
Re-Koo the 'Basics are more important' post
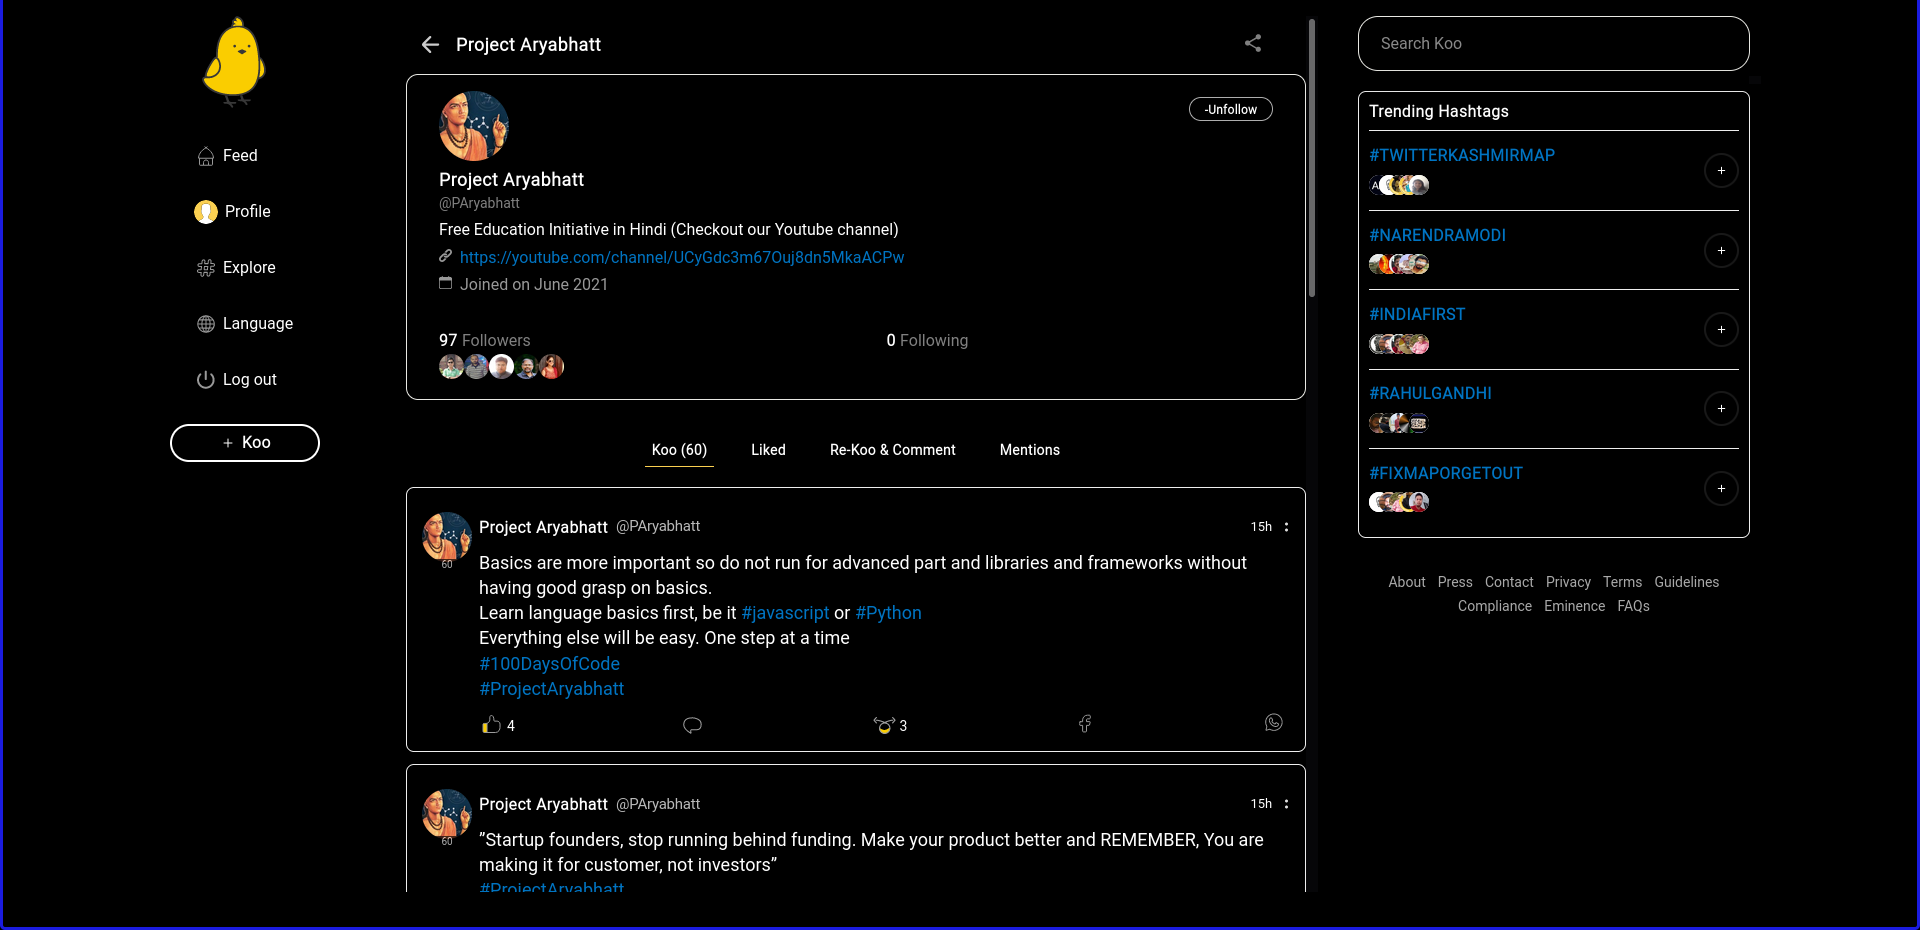884,725
